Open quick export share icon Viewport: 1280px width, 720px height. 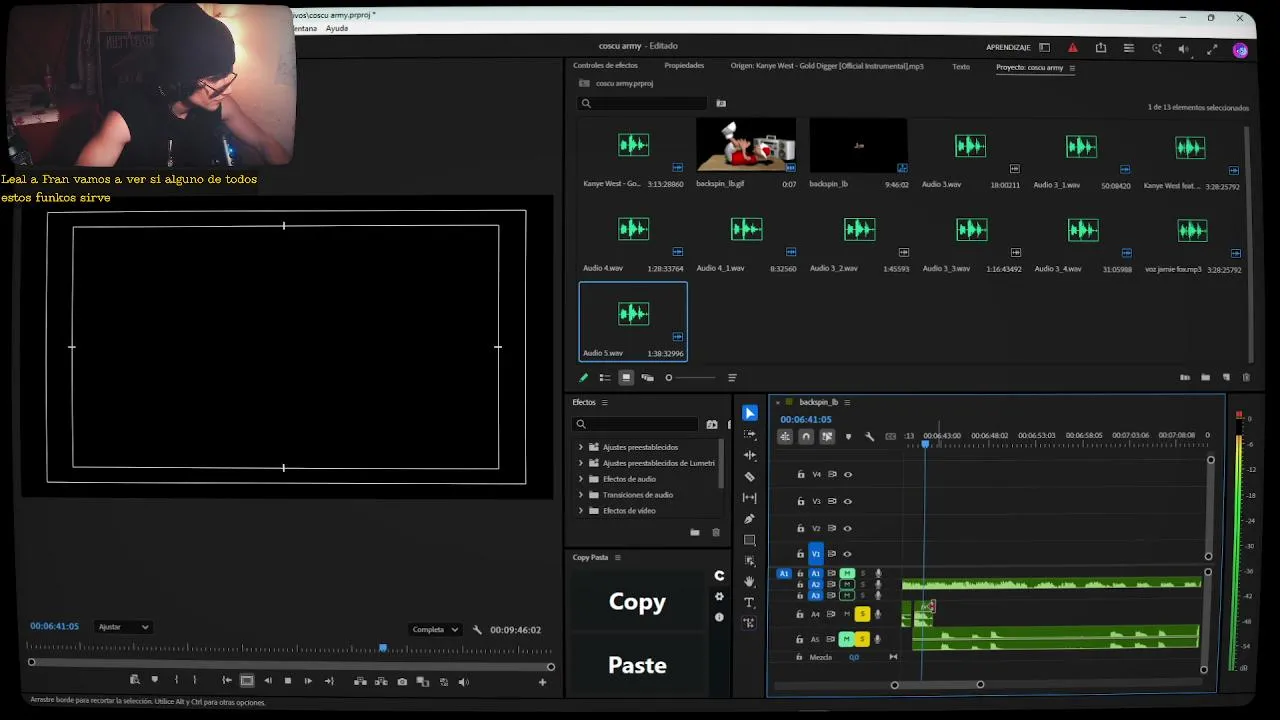(x=1101, y=48)
